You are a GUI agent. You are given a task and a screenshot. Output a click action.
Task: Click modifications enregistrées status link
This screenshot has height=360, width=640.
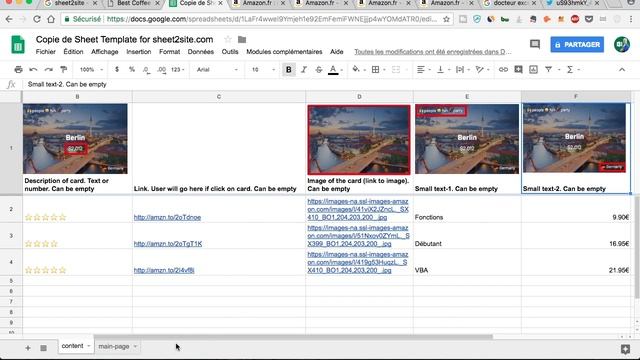[x=433, y=52]
